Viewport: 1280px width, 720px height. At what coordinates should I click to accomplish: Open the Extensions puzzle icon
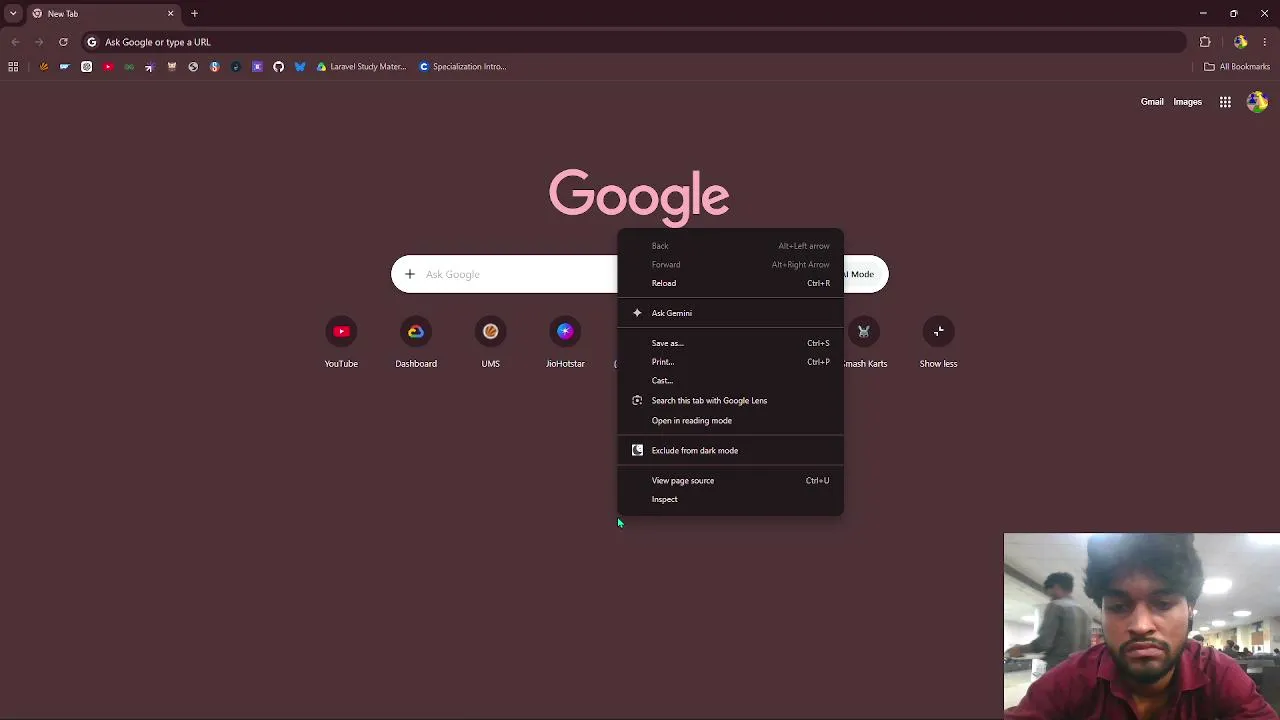click(x=1205, y=42)
